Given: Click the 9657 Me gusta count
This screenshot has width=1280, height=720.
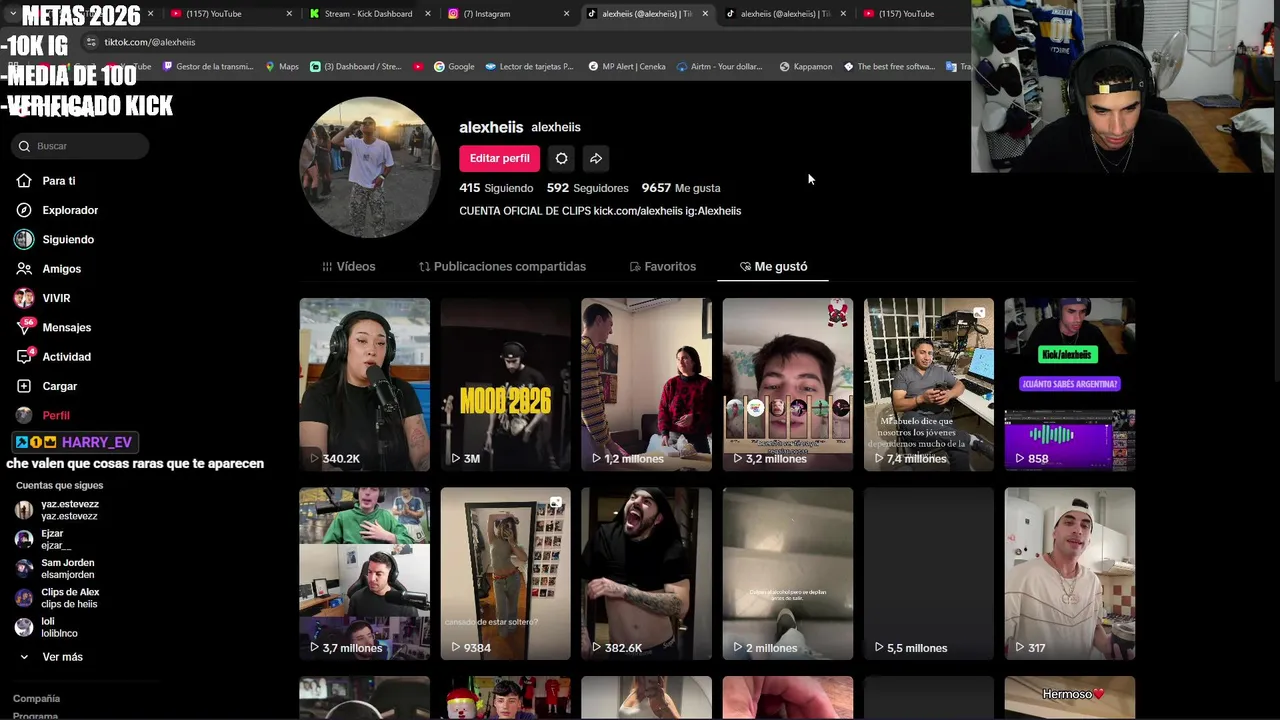Looking at the screenshot, I should pos(680,188).
